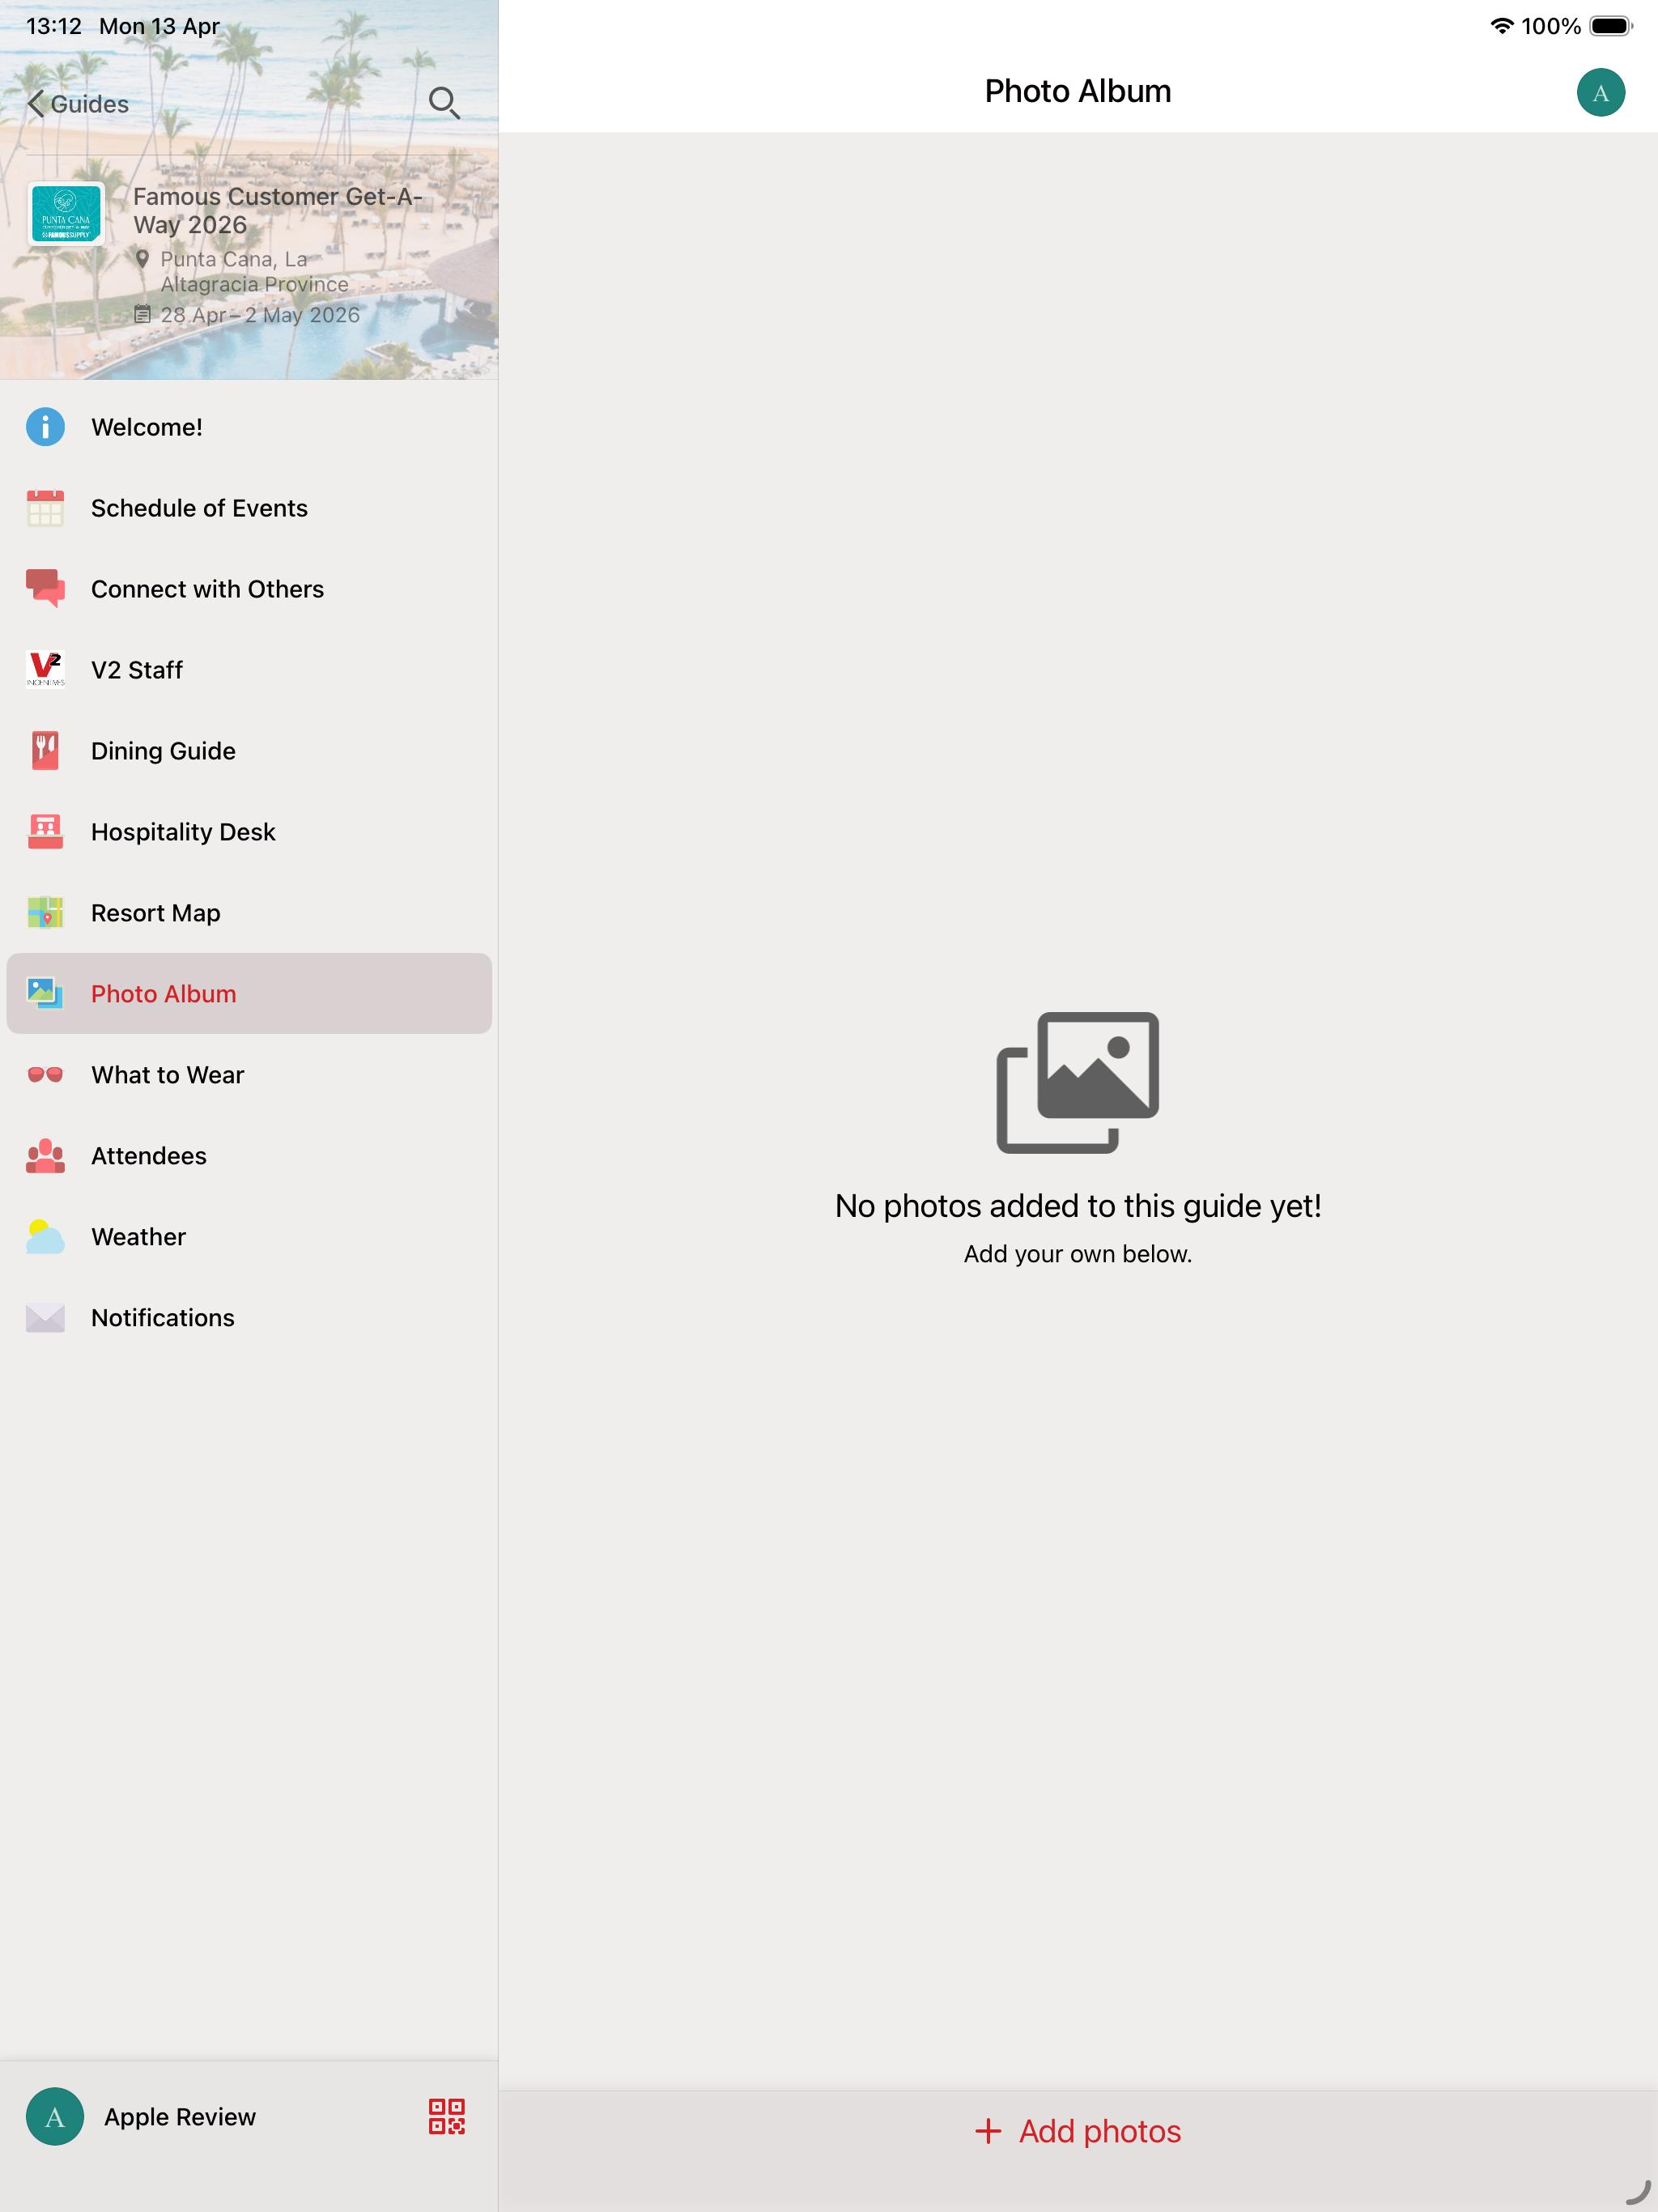Open Notifications
The width and height of the screenshot is (1658, 2212).
pos(249,1318)
